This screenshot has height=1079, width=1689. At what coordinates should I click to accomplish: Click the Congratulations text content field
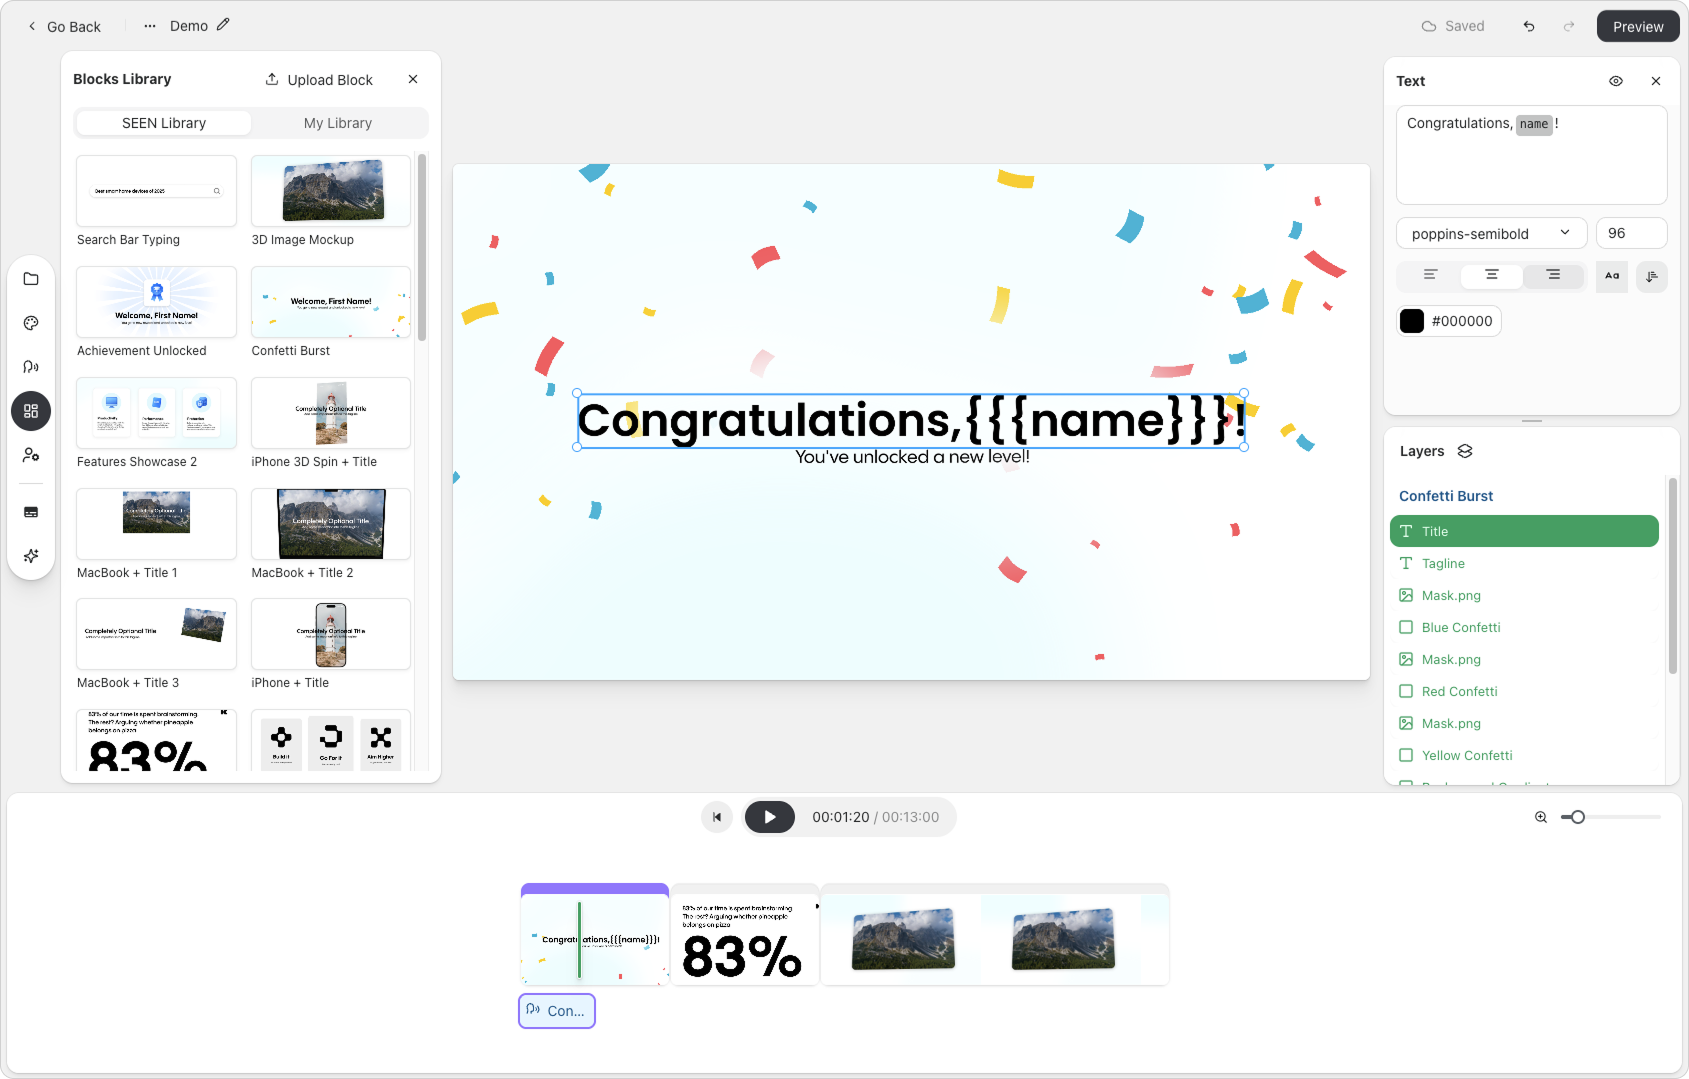(1531, 155)
